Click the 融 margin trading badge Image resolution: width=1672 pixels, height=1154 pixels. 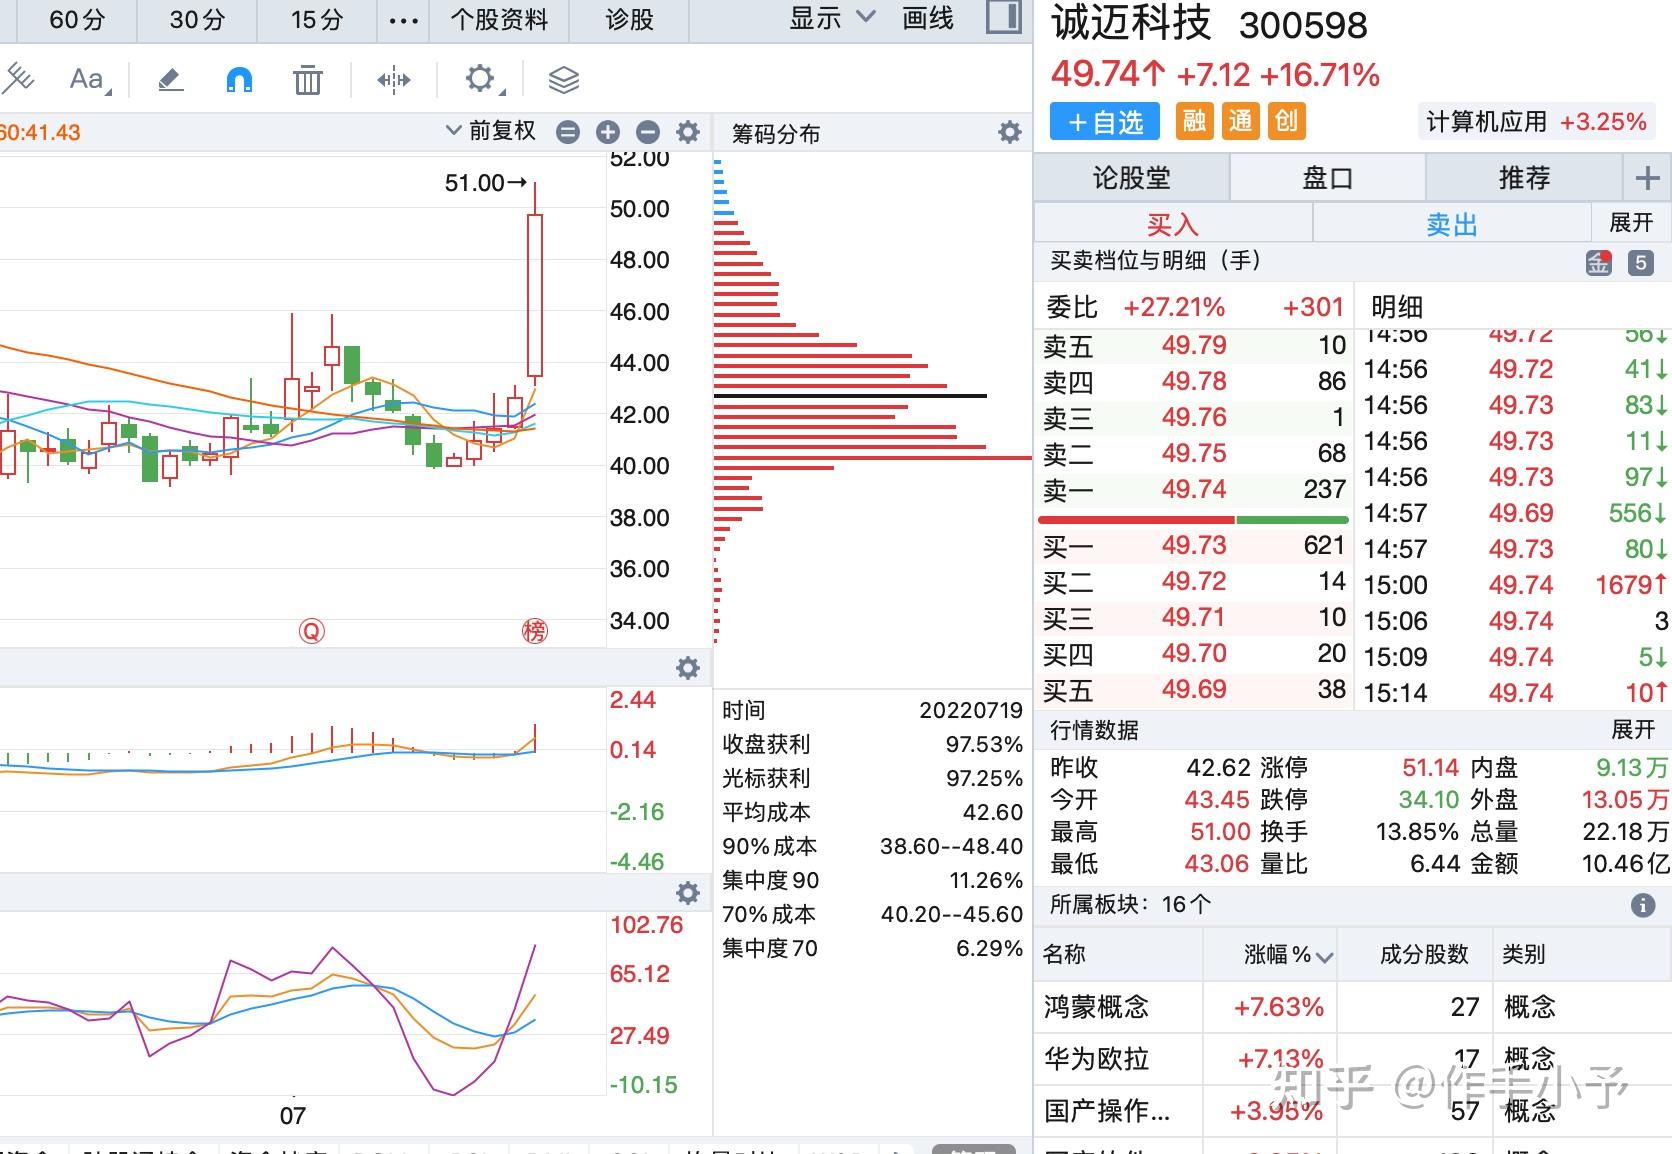[x=1194, y=122]
